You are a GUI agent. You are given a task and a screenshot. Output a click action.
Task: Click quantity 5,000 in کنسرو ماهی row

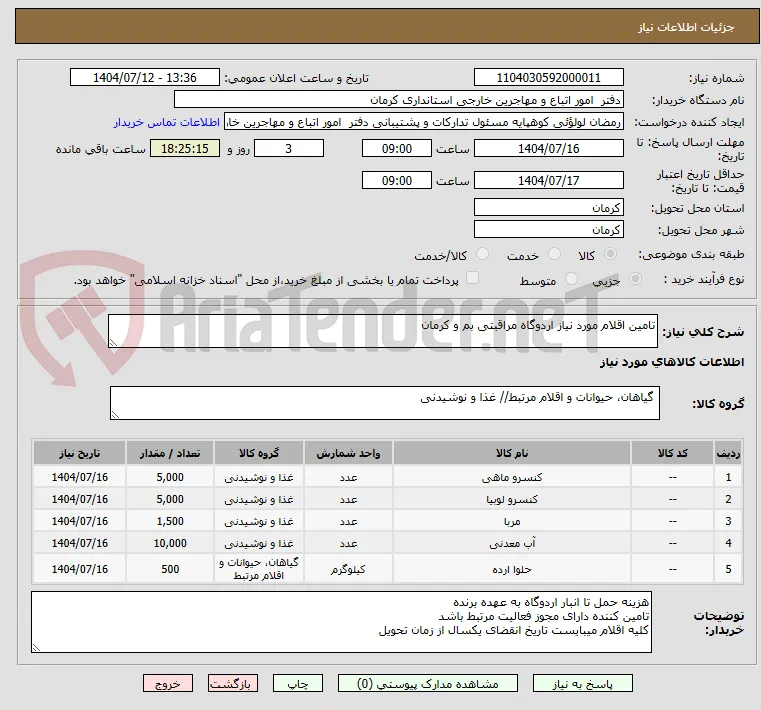[170, 478]
